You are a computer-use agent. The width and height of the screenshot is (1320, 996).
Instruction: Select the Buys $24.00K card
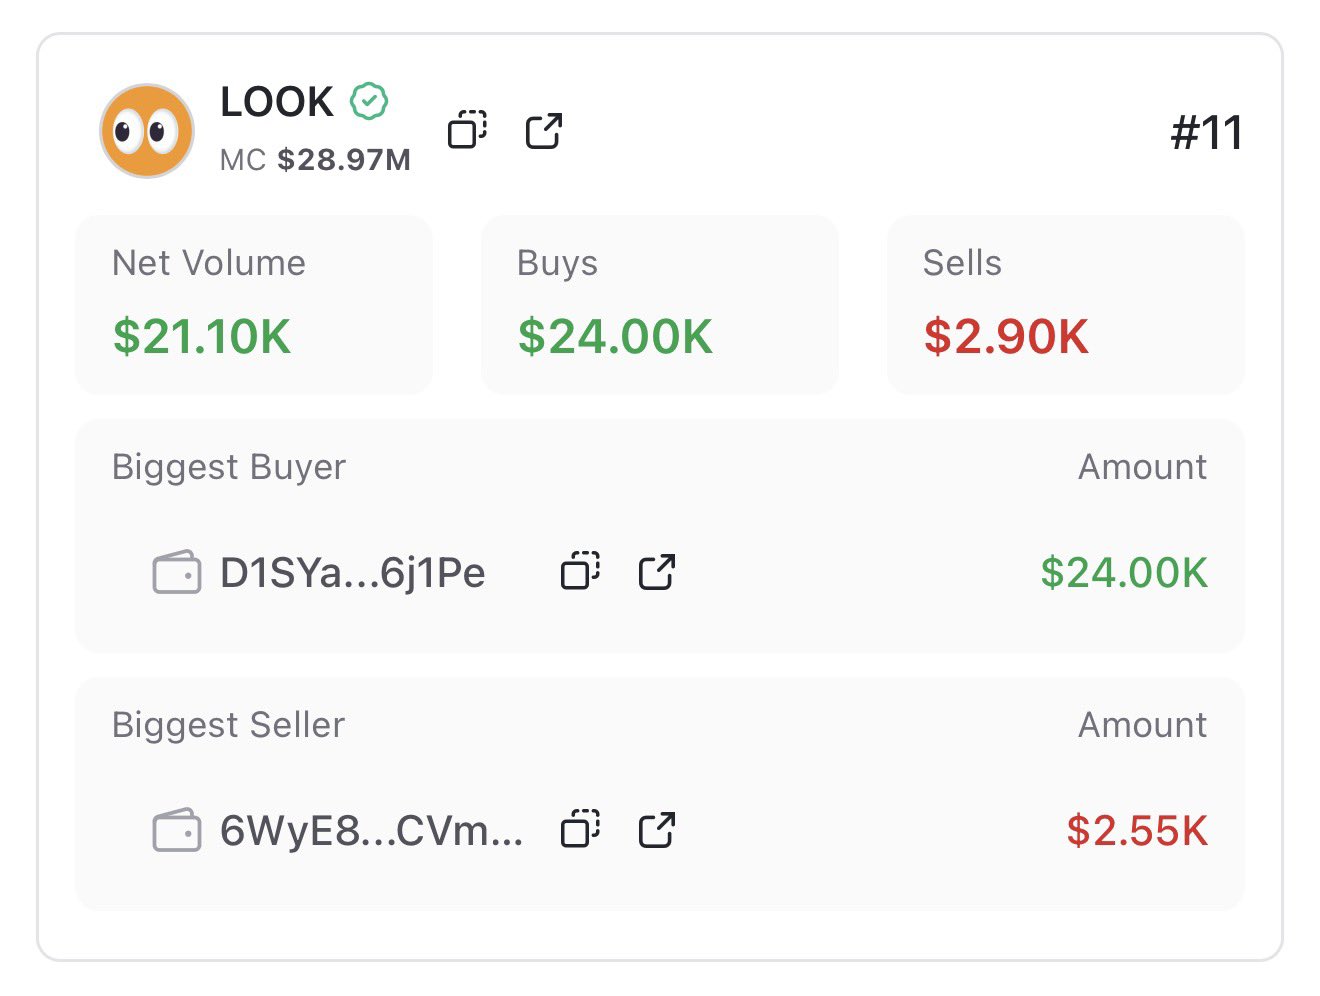coord(660,304)
